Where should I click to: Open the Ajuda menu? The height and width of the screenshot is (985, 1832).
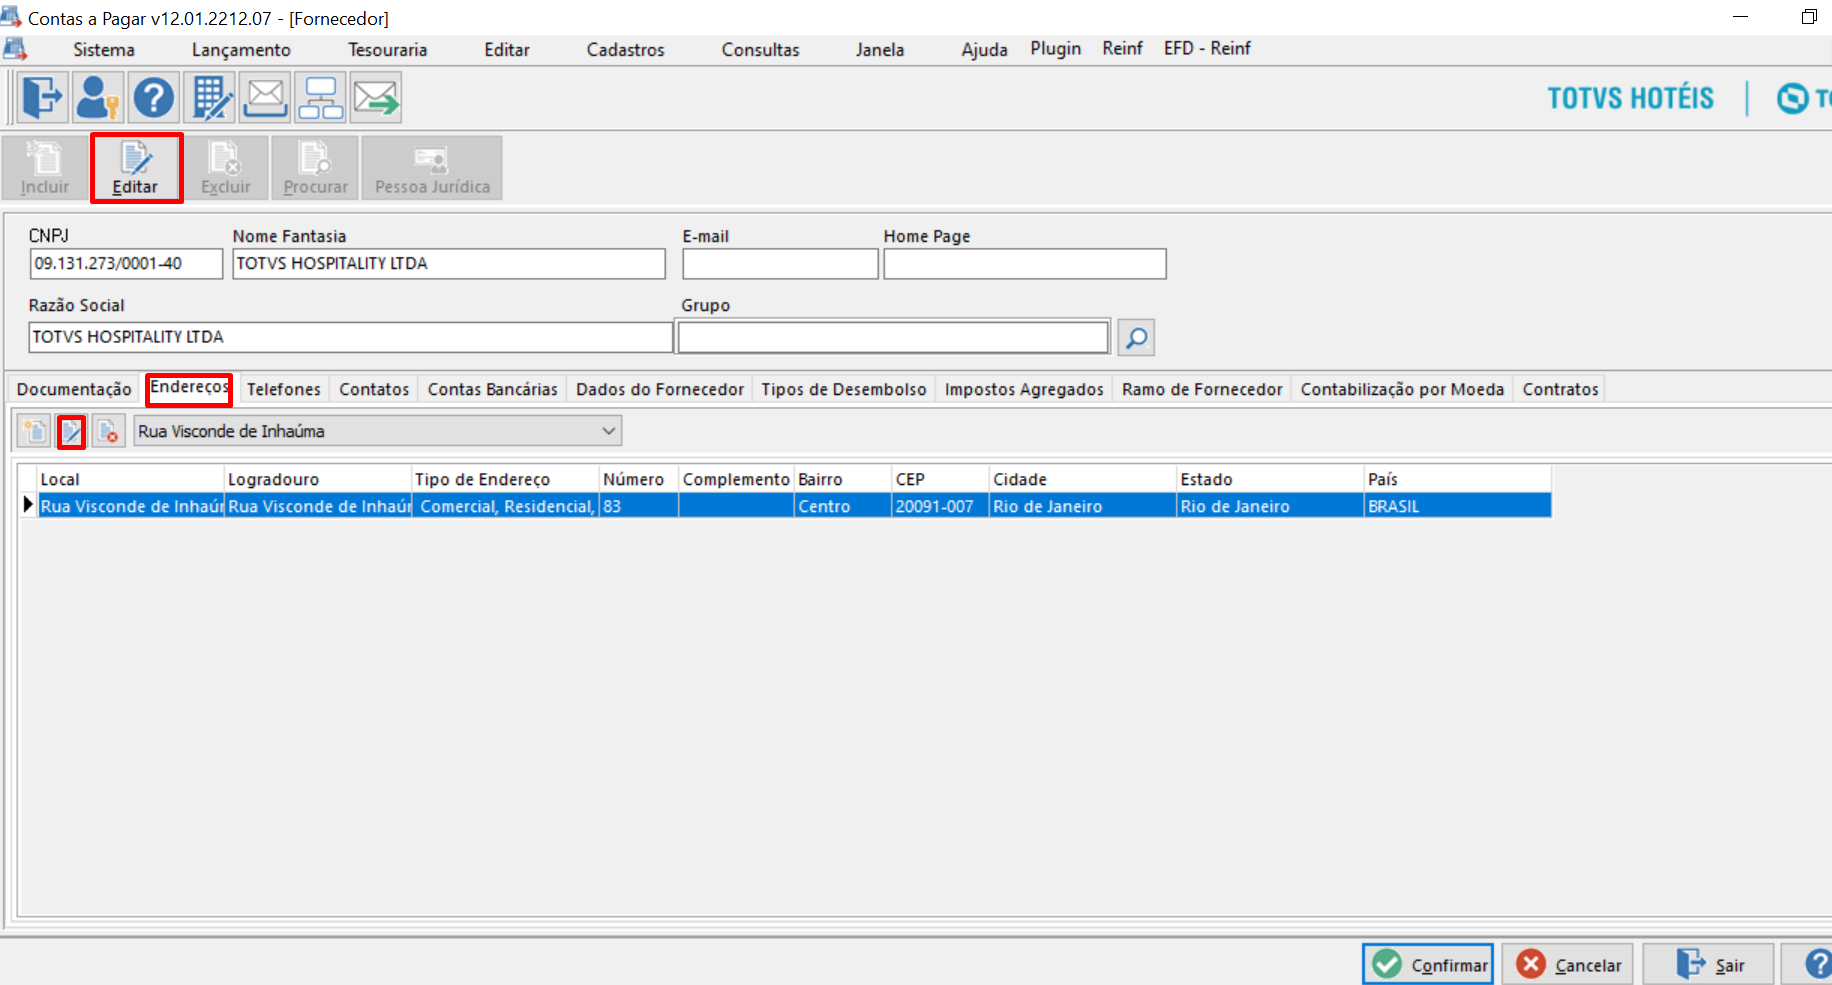(x=985, y=50)
